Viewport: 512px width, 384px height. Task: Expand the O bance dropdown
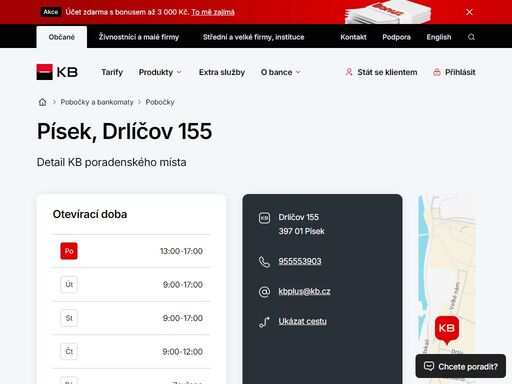pos(281,72)
